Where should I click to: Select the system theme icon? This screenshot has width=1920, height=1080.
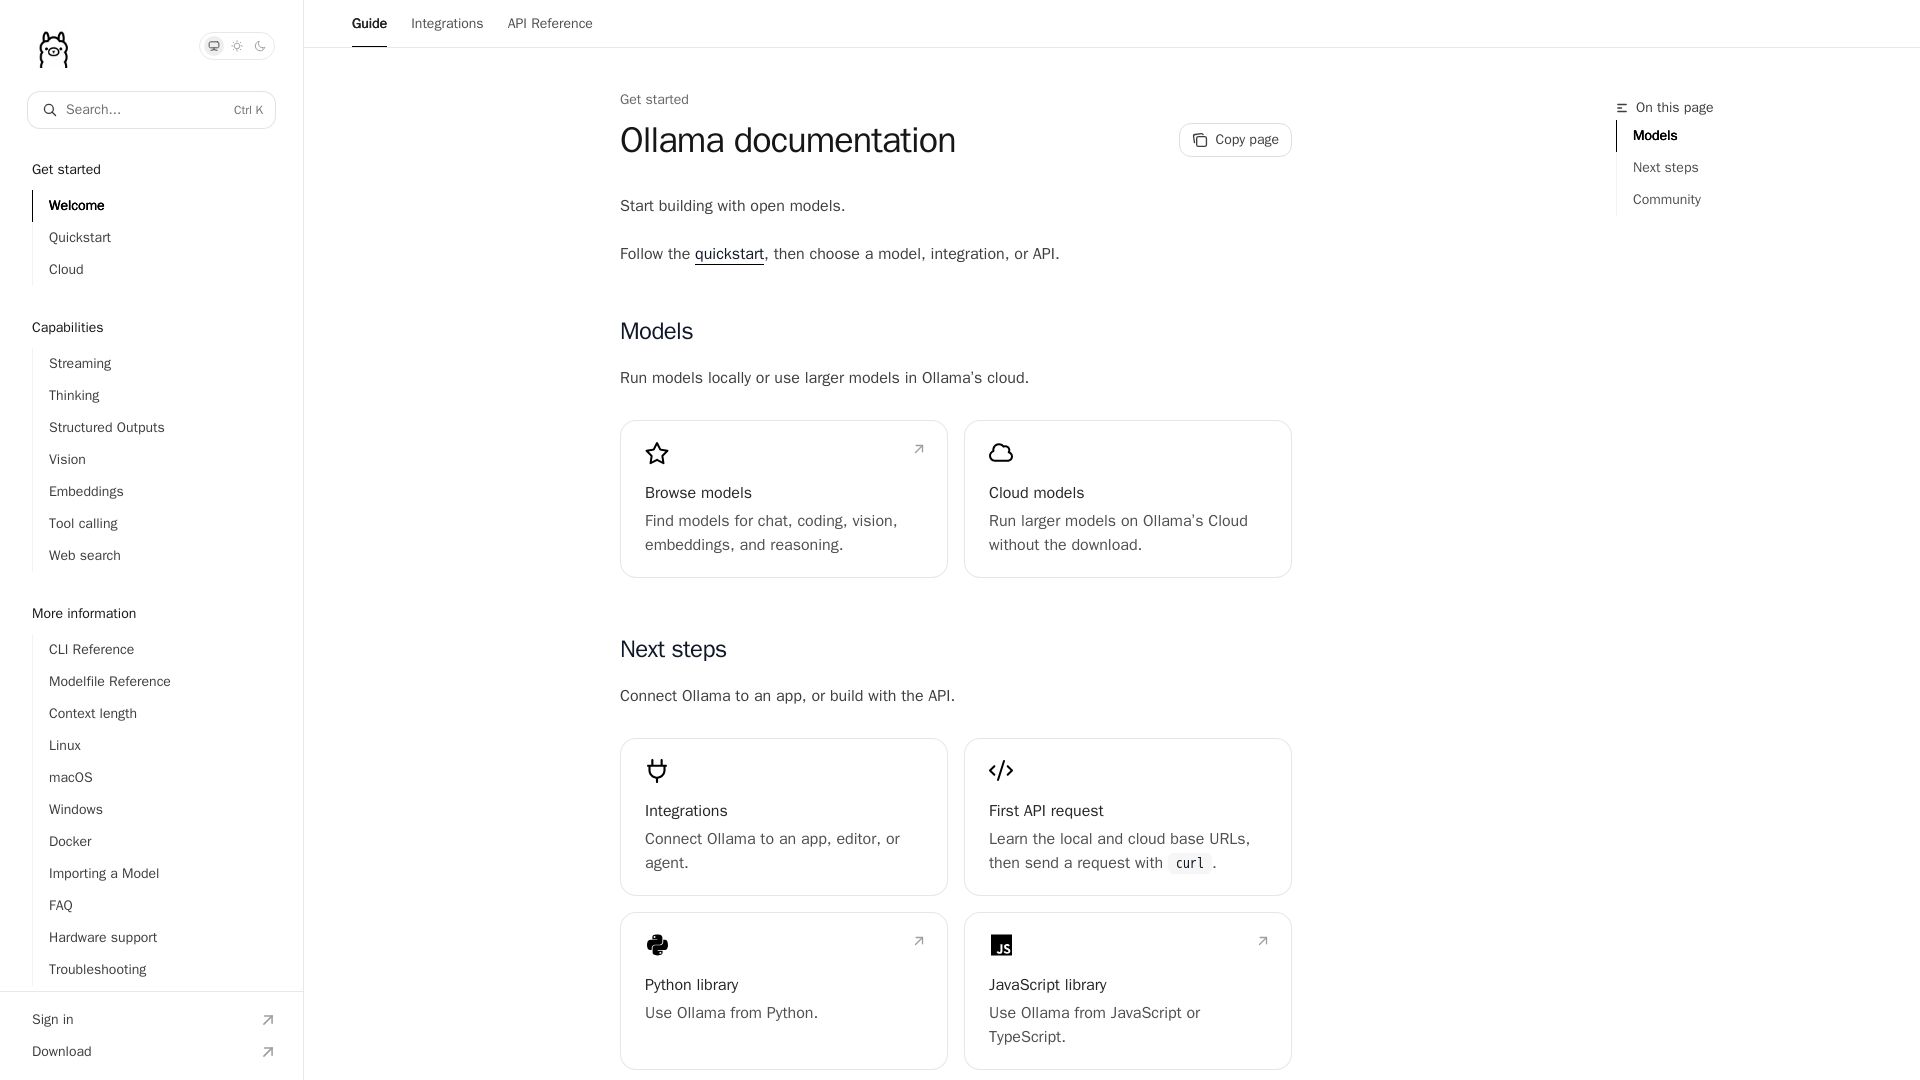(x=214, y=46)
